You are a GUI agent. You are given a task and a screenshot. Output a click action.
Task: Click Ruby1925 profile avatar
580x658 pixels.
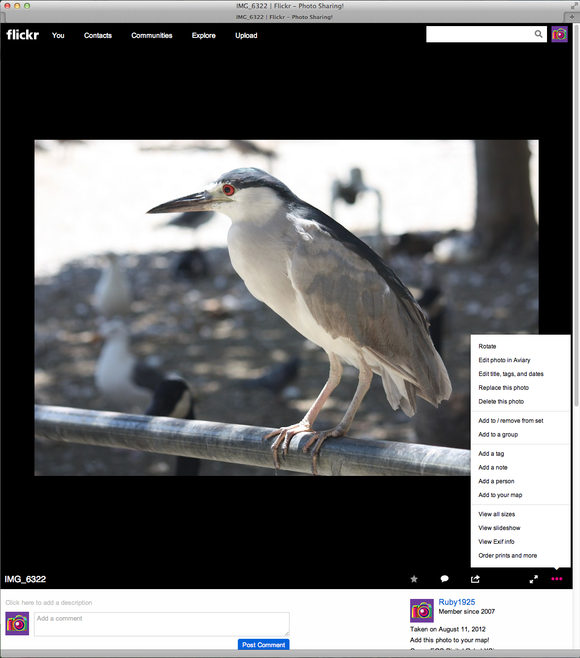422,611
